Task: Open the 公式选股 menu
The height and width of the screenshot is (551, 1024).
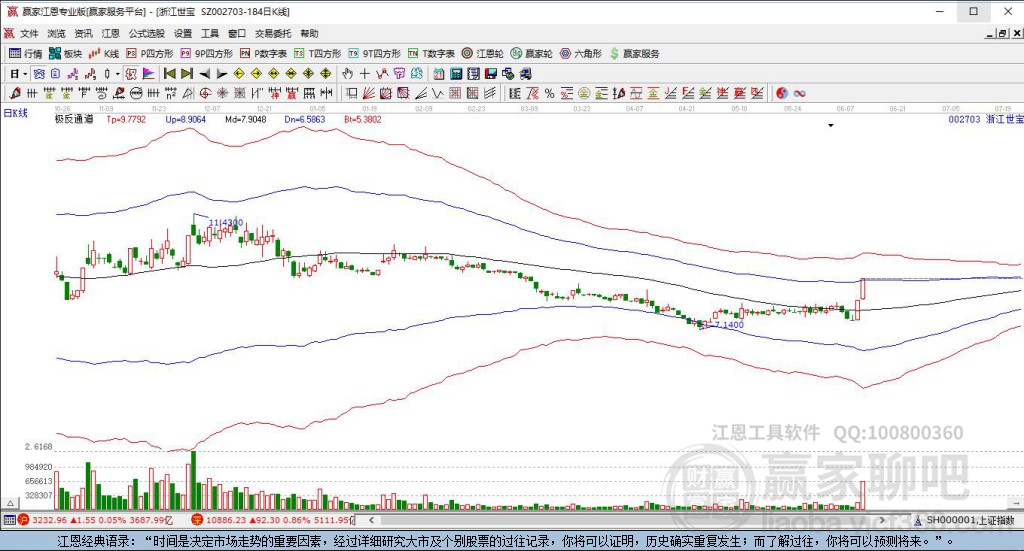Action: [147, 33]
